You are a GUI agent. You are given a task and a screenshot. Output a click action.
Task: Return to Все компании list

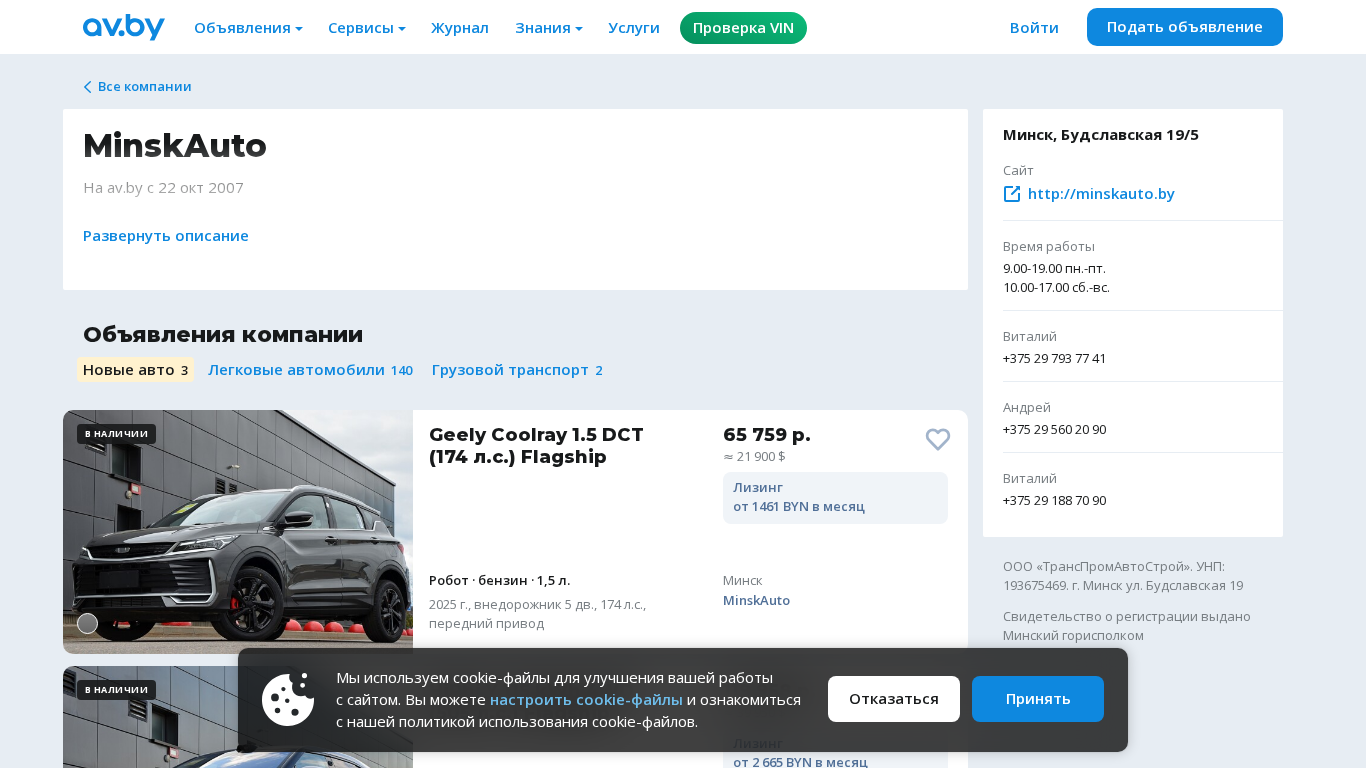pos(144,87)
